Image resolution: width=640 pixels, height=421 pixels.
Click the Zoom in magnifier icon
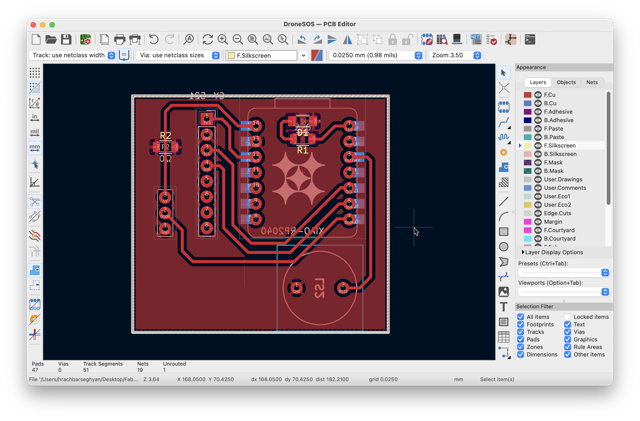(223, 40)
